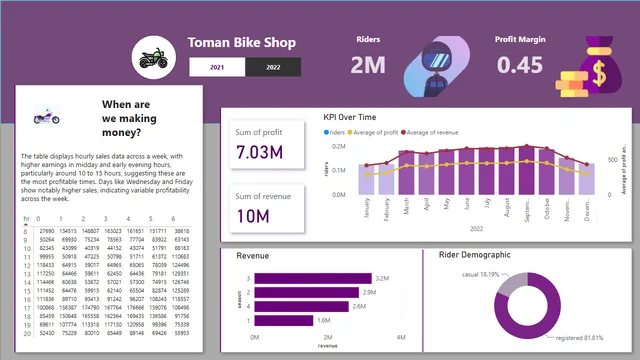Select the October bar in KPI chart
This screenshot has height=360, width=640.
pos(547,172)
